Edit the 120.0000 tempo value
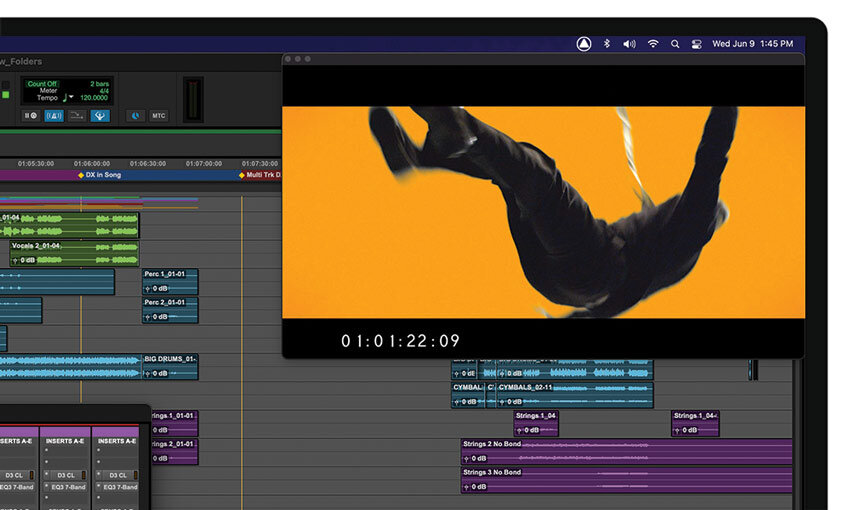 (94, 98)
